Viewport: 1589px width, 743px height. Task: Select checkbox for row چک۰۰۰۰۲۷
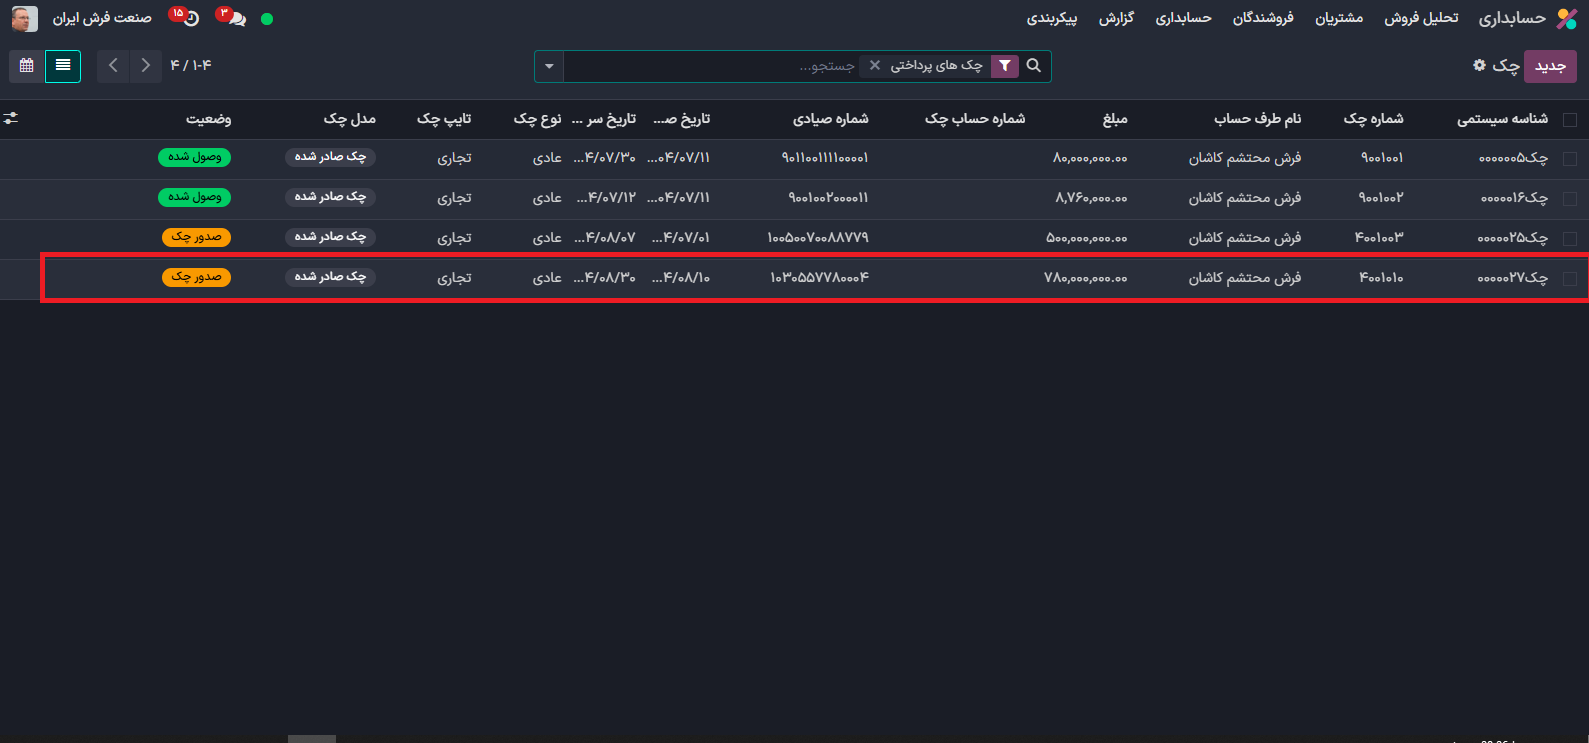click(1570, 279)
